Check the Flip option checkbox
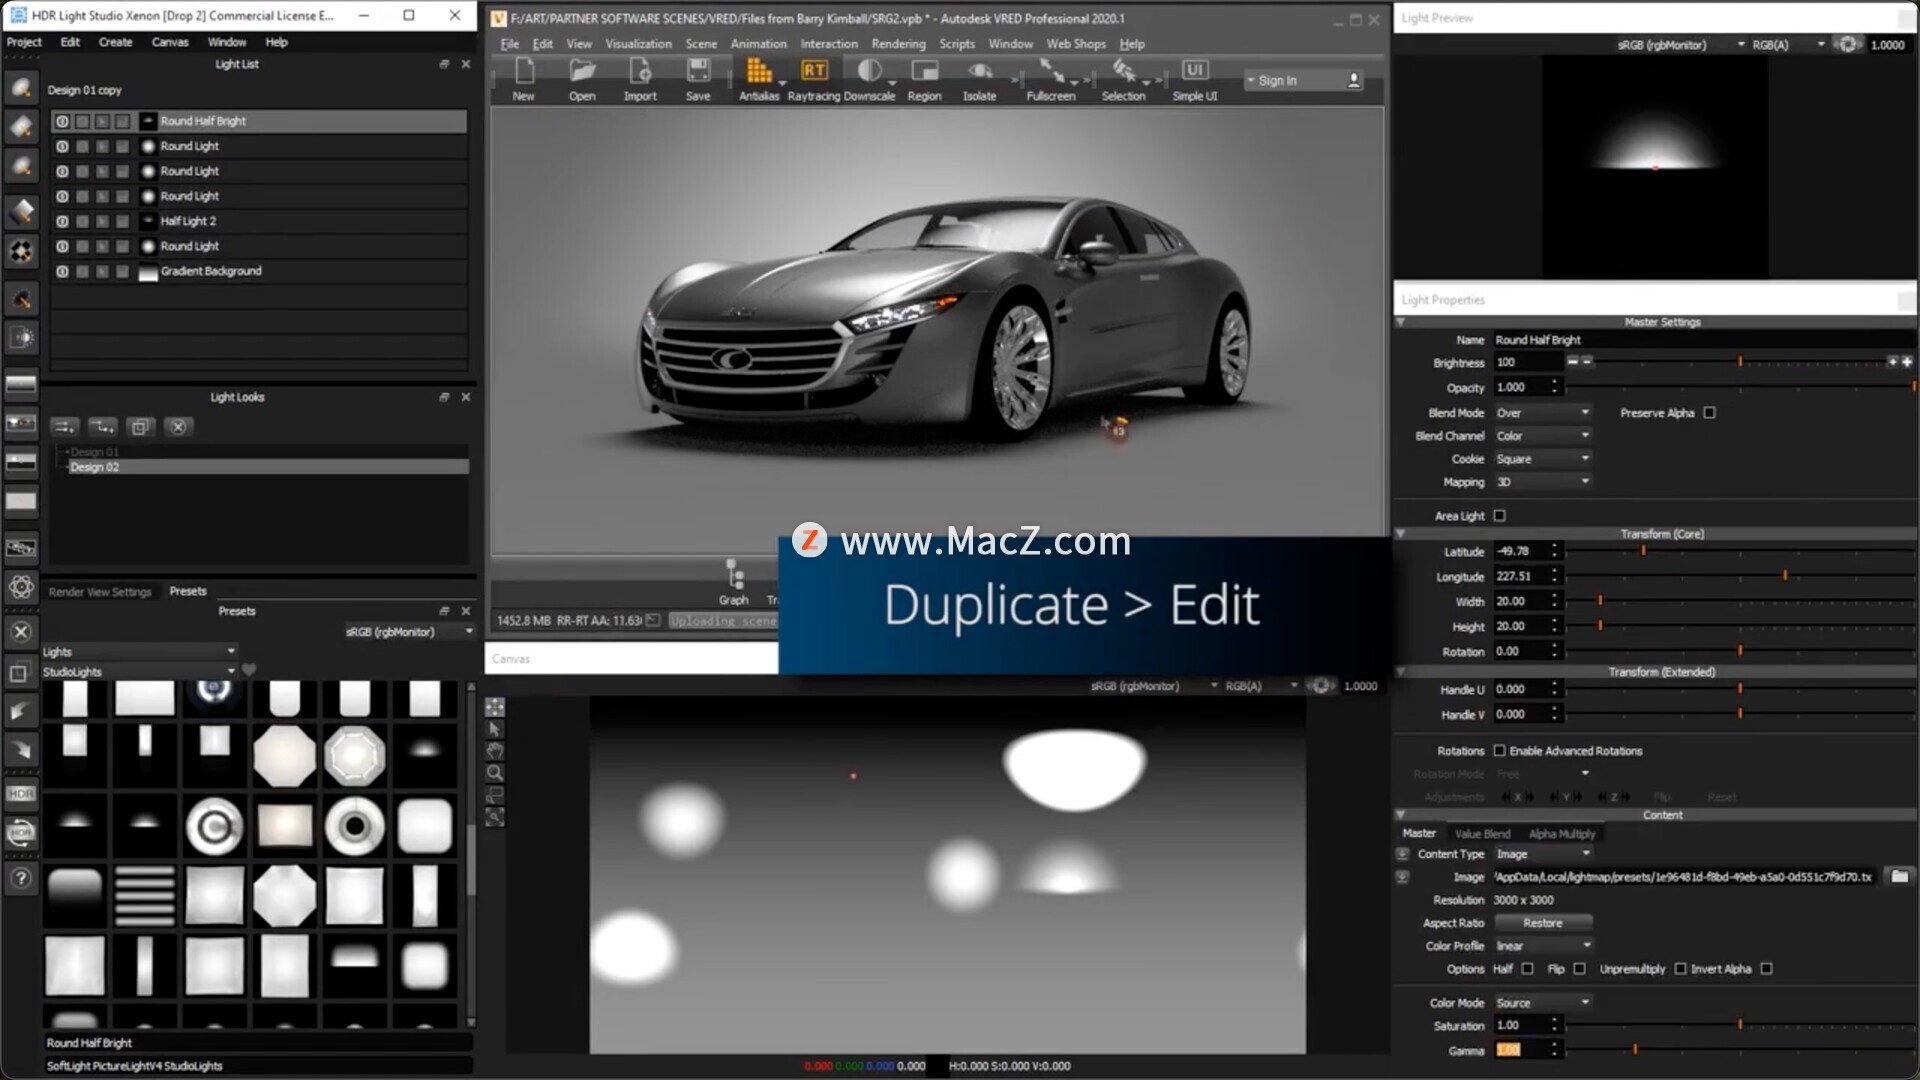Image resolution: width=1920 pixels, height=1080 pixels. tap(1580, 969)
